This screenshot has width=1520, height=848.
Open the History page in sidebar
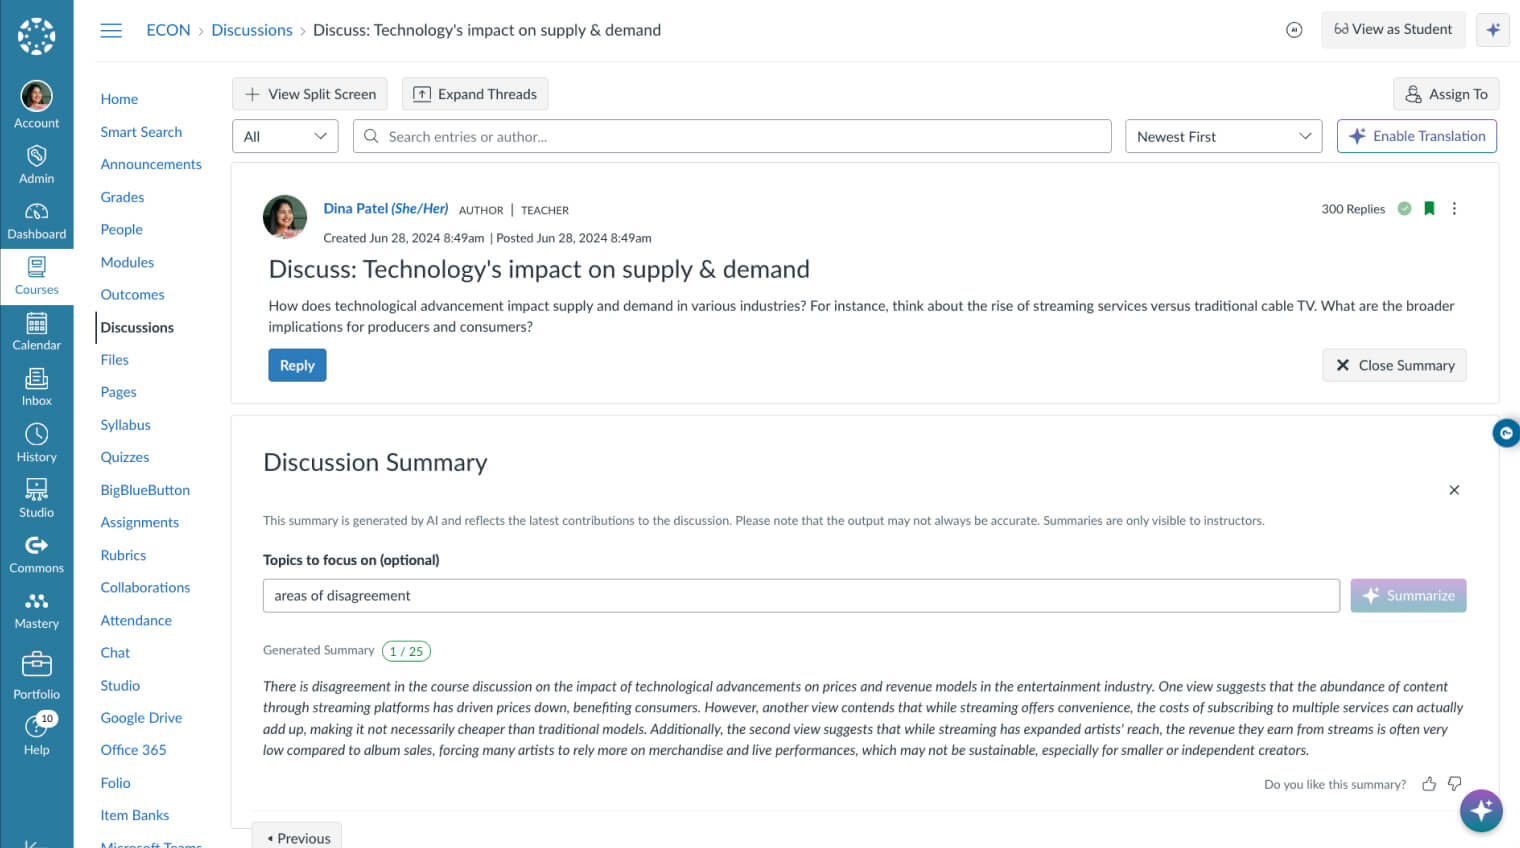[36, 442]
